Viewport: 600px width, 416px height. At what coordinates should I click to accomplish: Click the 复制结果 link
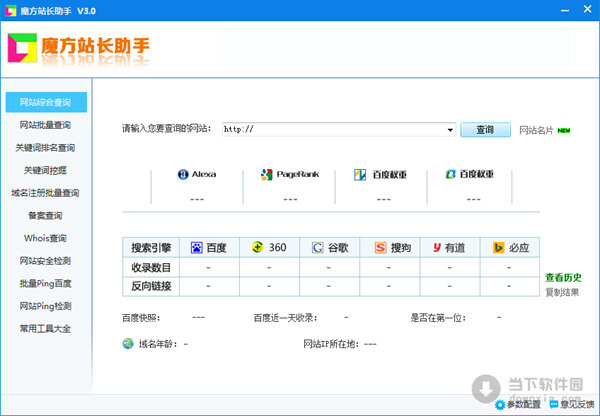pyautogui.click(x=562, y=293)
